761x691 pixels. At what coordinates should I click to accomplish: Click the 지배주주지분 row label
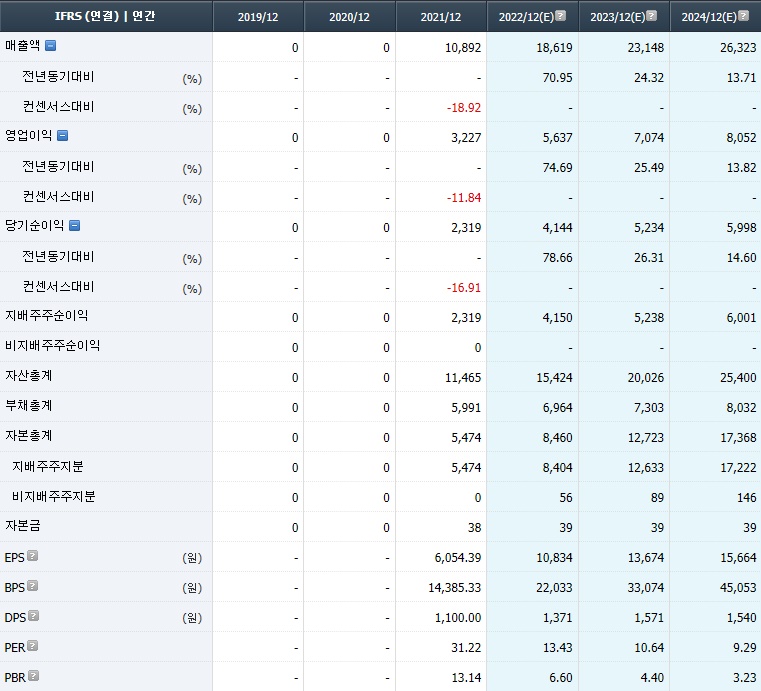click(x=48, y=467)
